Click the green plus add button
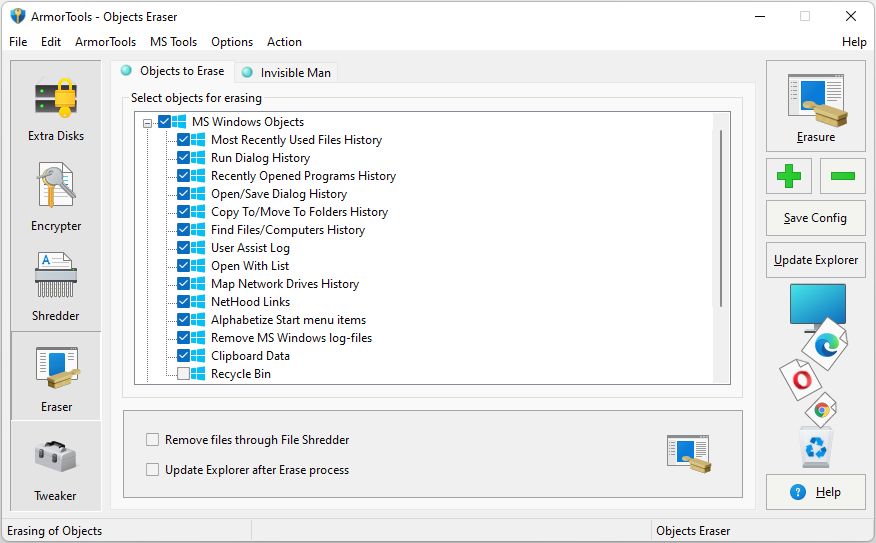The height and width of the screenshot is (543, 876). 789,176
